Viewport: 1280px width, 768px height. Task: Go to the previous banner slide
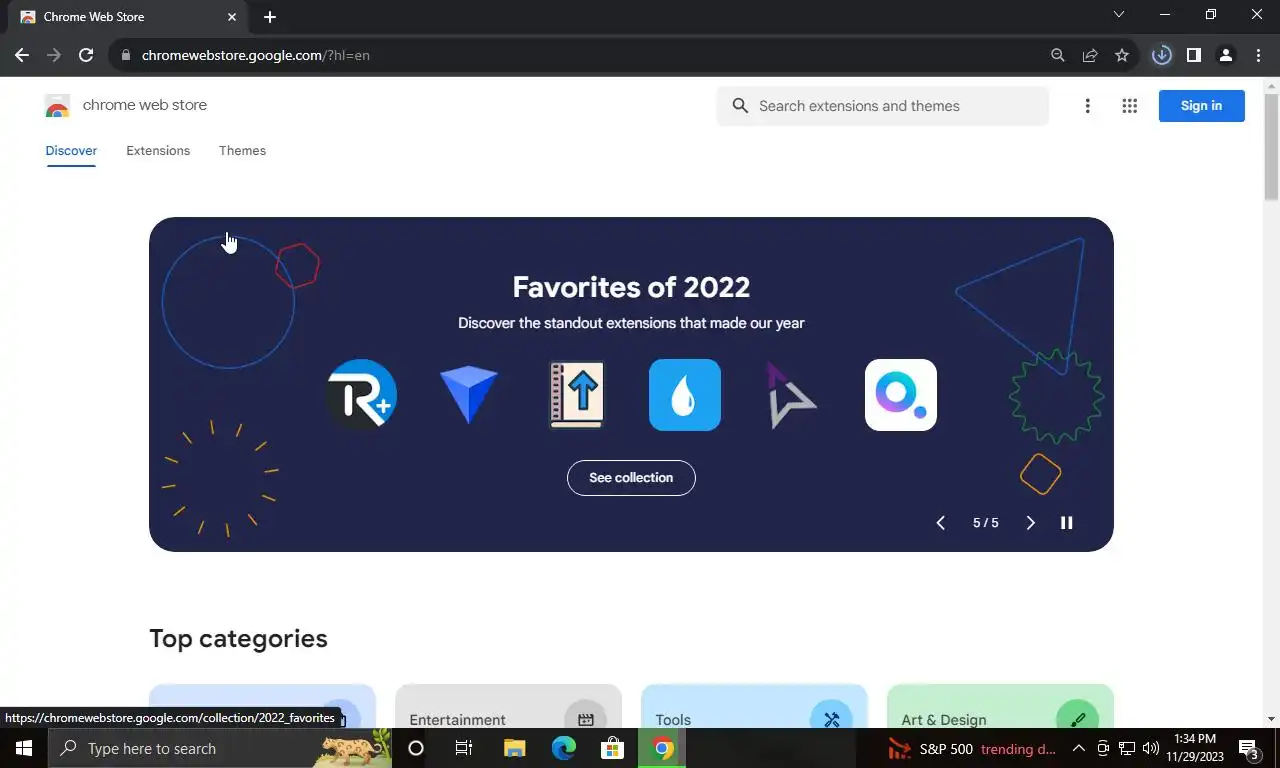click(940, 523)
